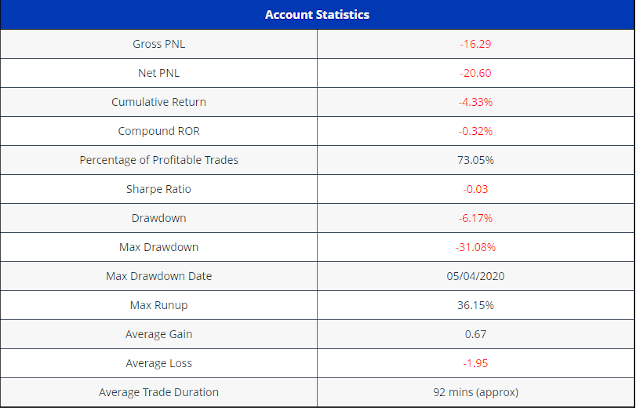This screenshot has width=640, height=411.
Task: Select the Compound ROR label
Action: tap(159, 131)
